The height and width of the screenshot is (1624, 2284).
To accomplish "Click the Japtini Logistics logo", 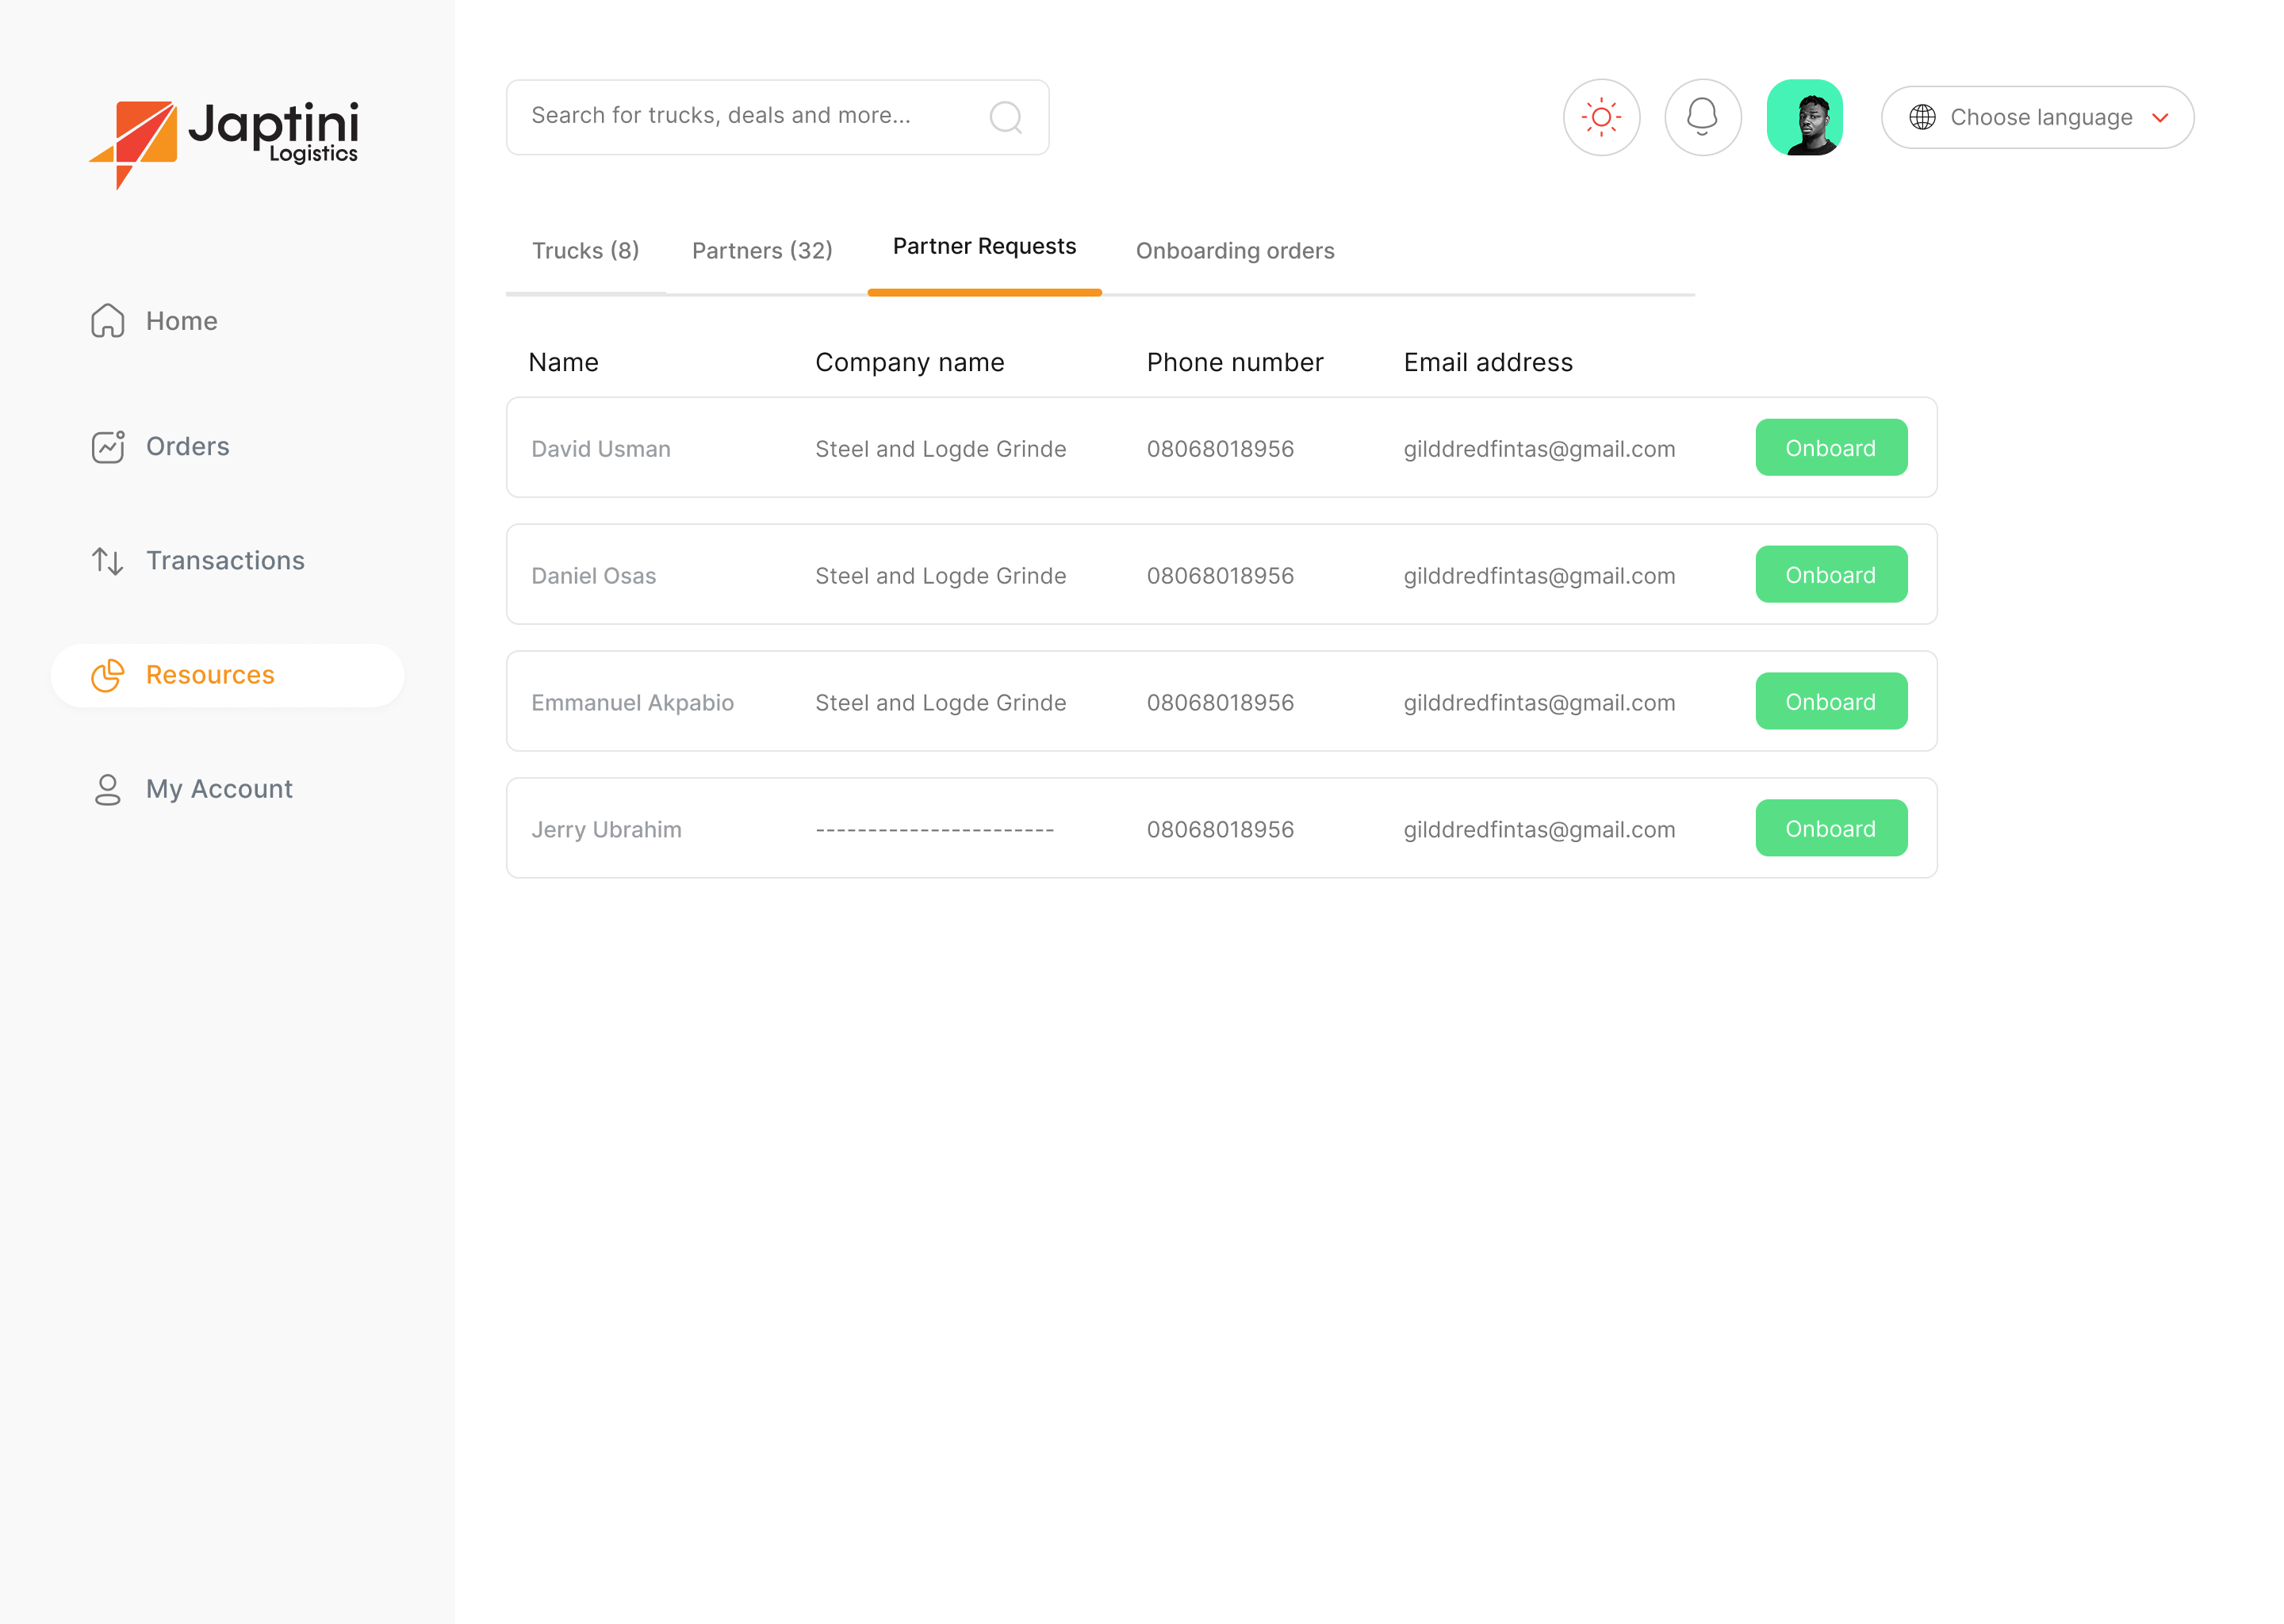I will [223, 144].
